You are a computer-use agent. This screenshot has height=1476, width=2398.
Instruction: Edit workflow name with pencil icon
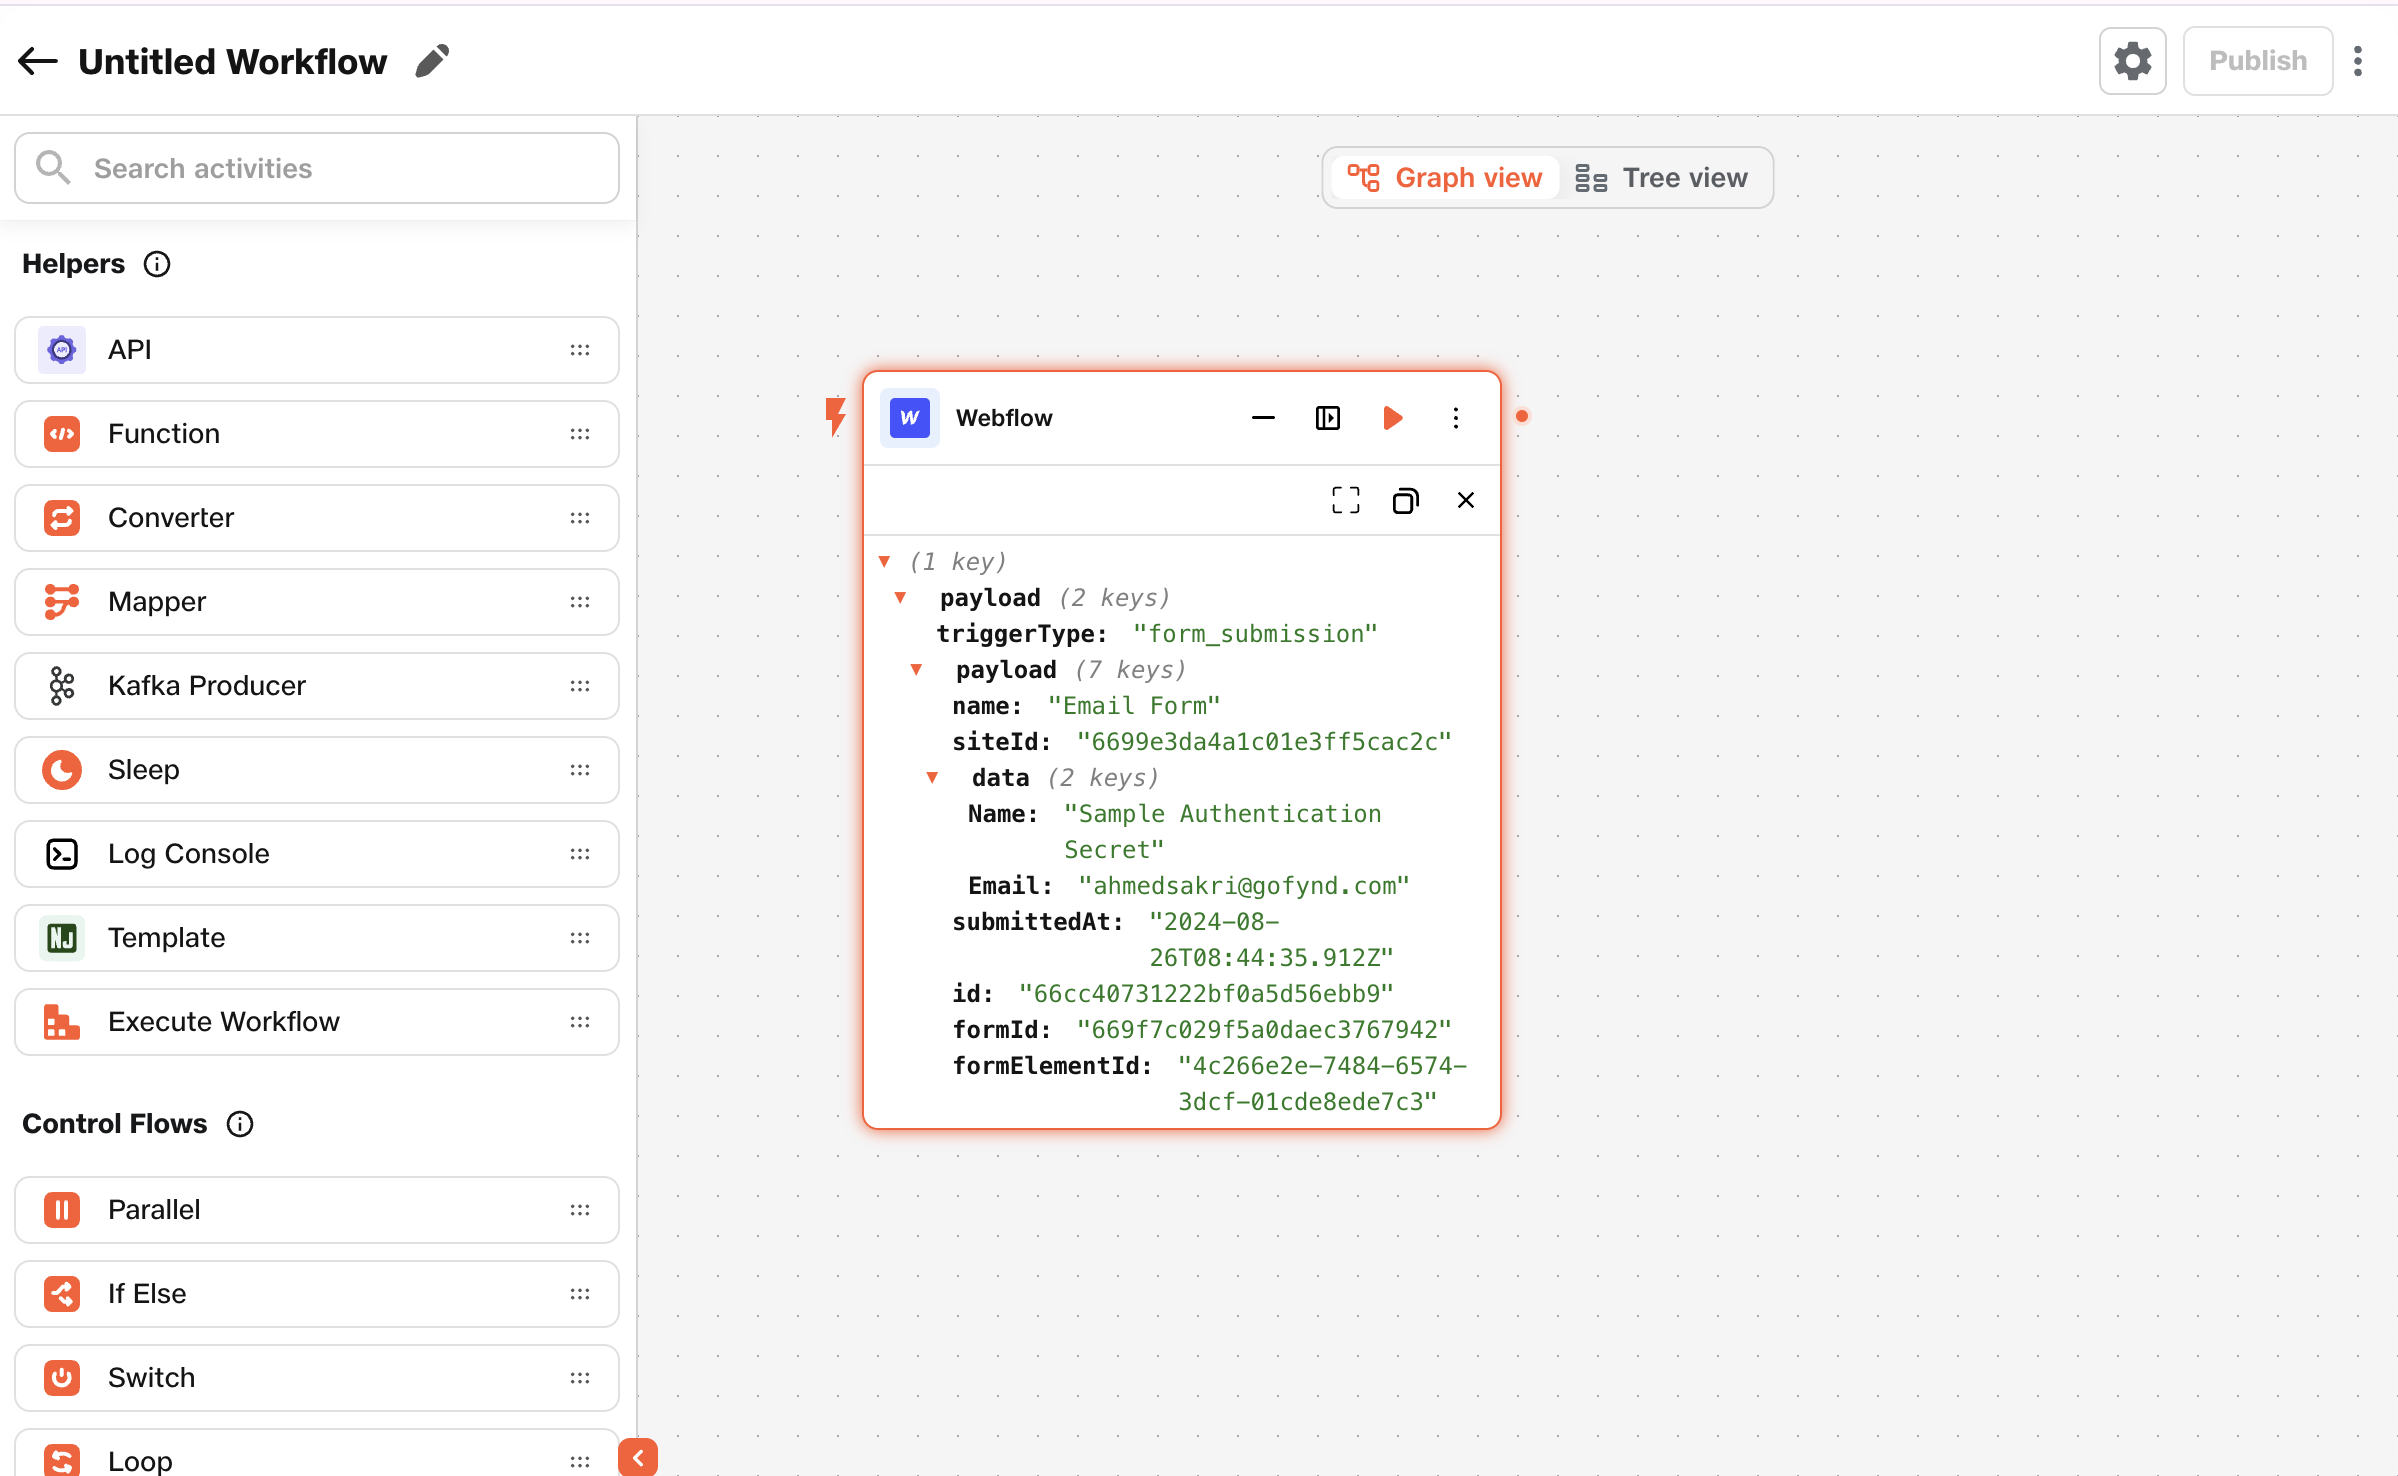(433, 61)
